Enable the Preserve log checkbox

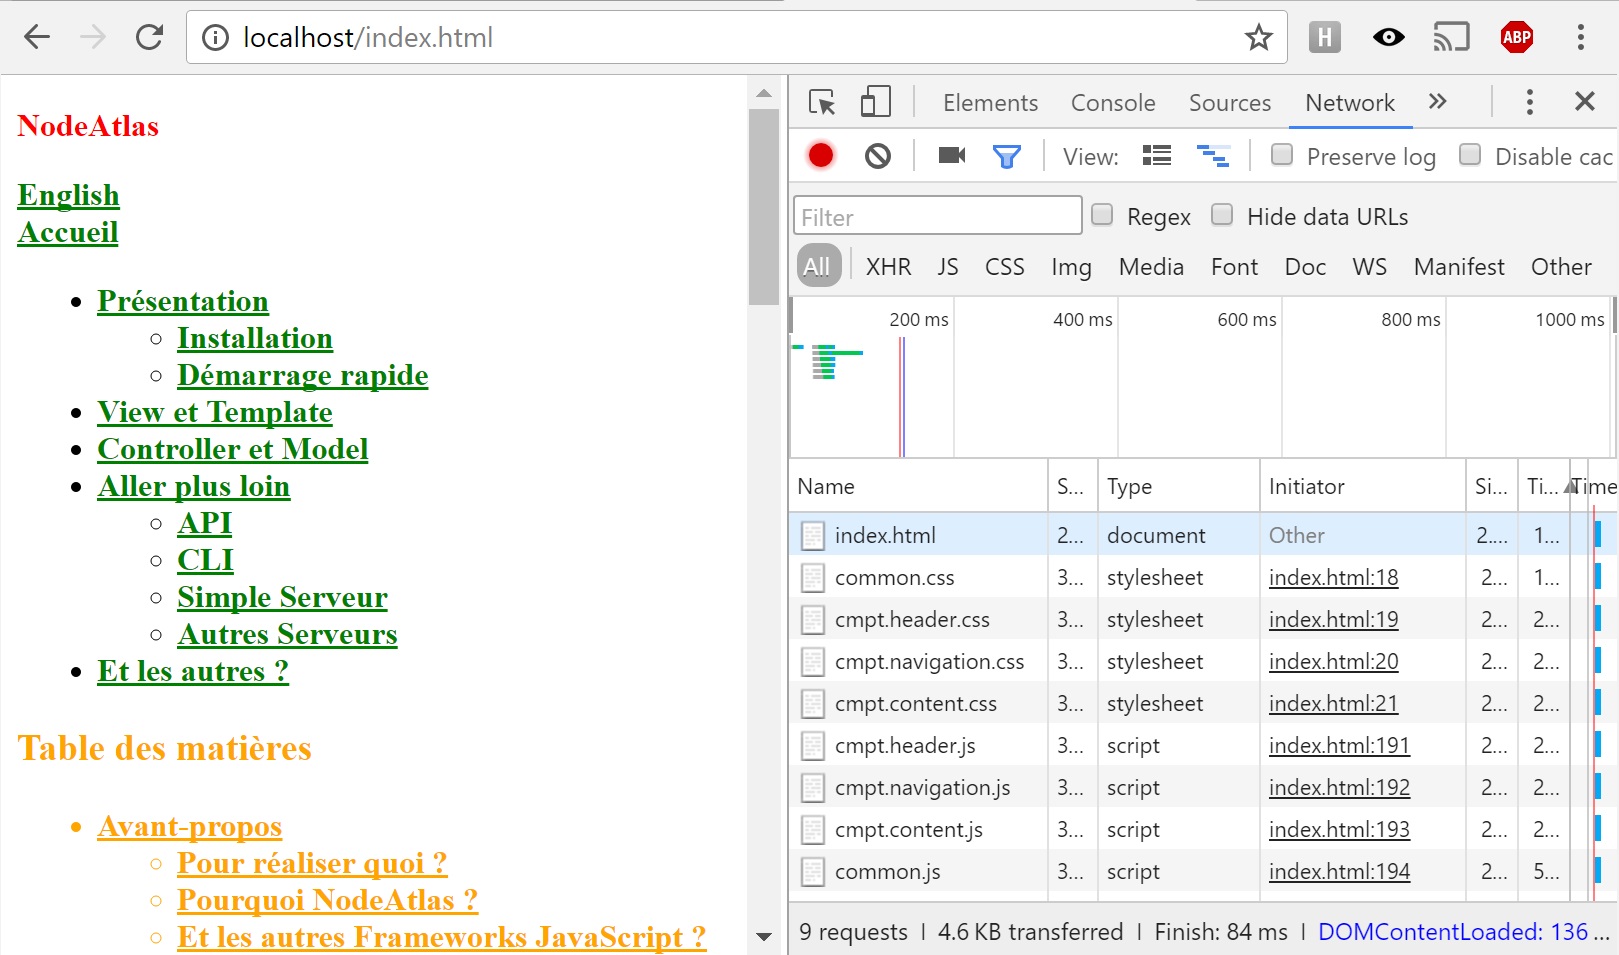tap(1281, 155)
